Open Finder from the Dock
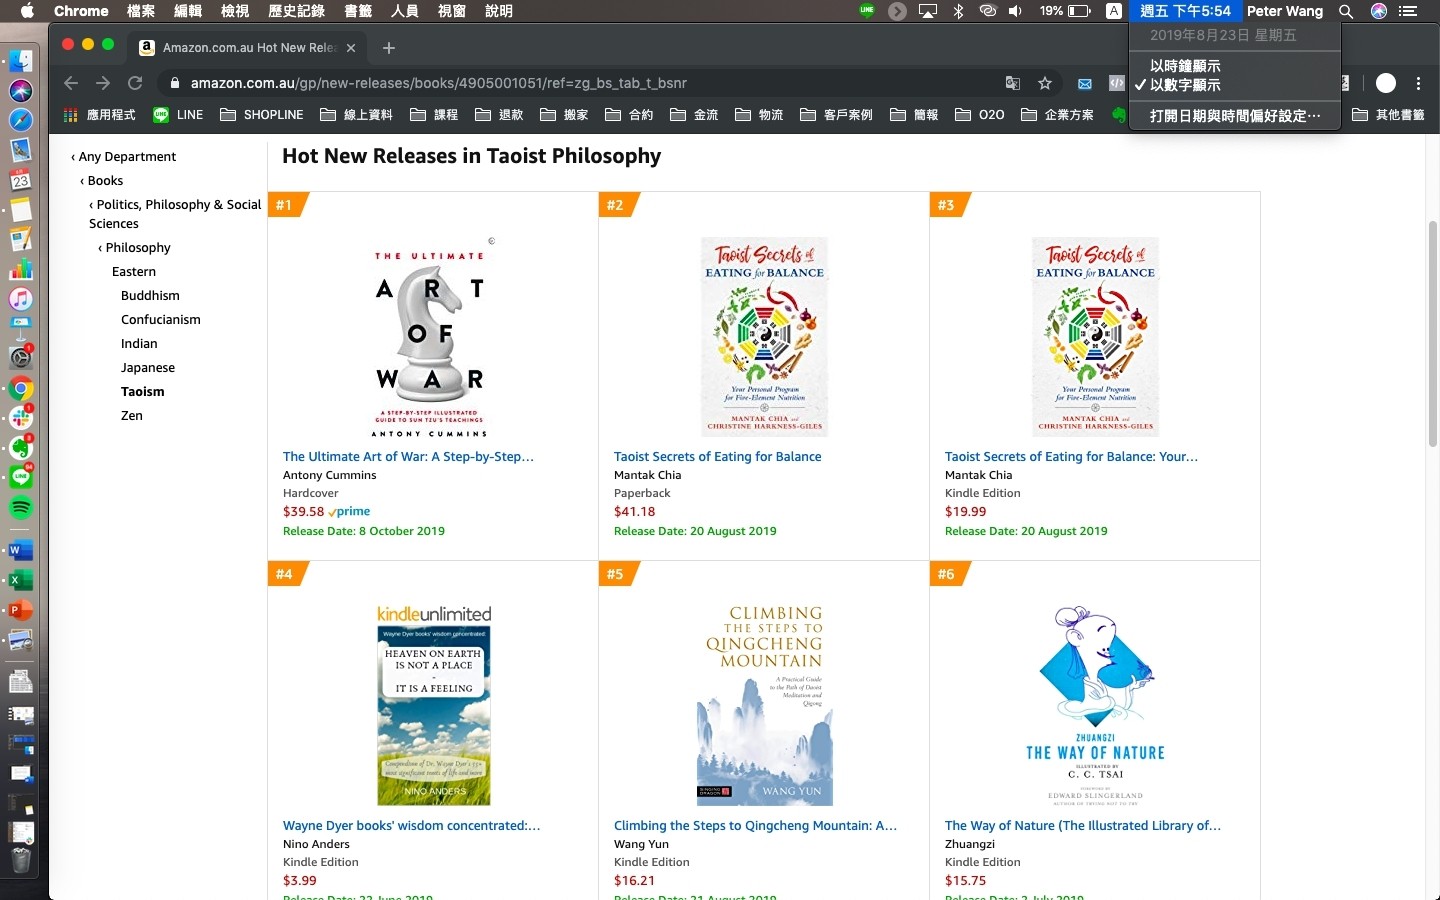Viewport: 1440px width, 900px height. coord(21,61)
